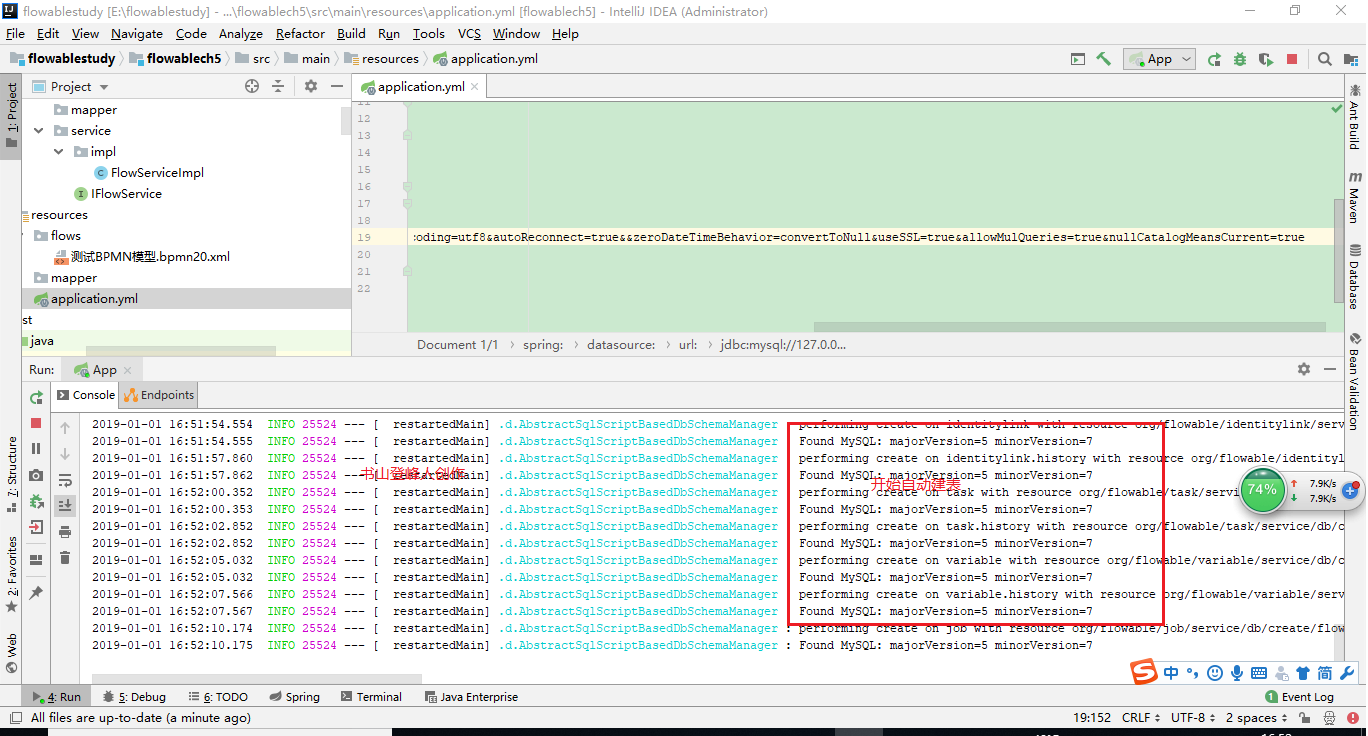Collapse the service folder

coord(39,131)
